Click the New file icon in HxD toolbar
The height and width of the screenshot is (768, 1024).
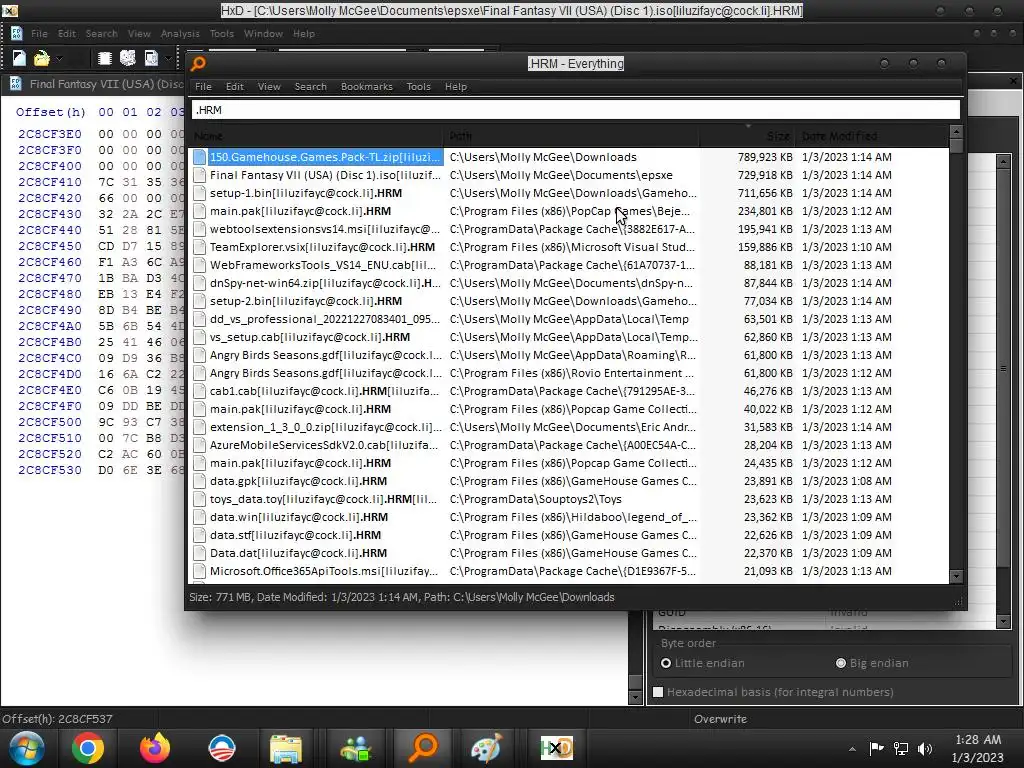[x=19, y=59]
